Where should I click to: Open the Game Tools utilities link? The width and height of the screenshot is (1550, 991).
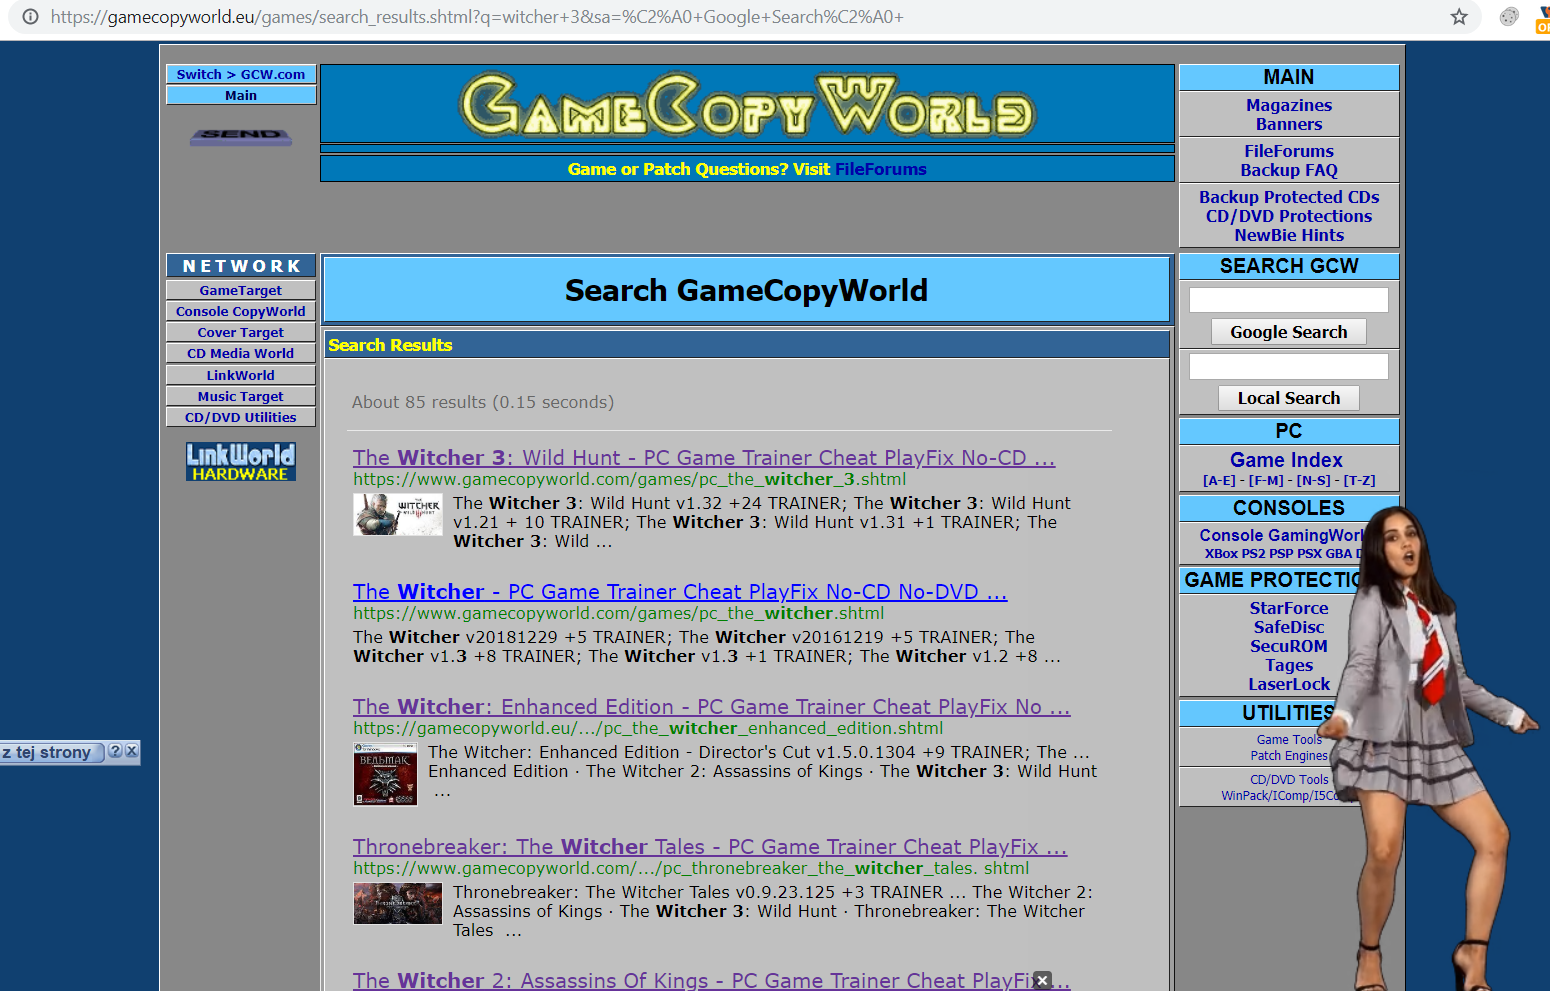(1289, 740)
